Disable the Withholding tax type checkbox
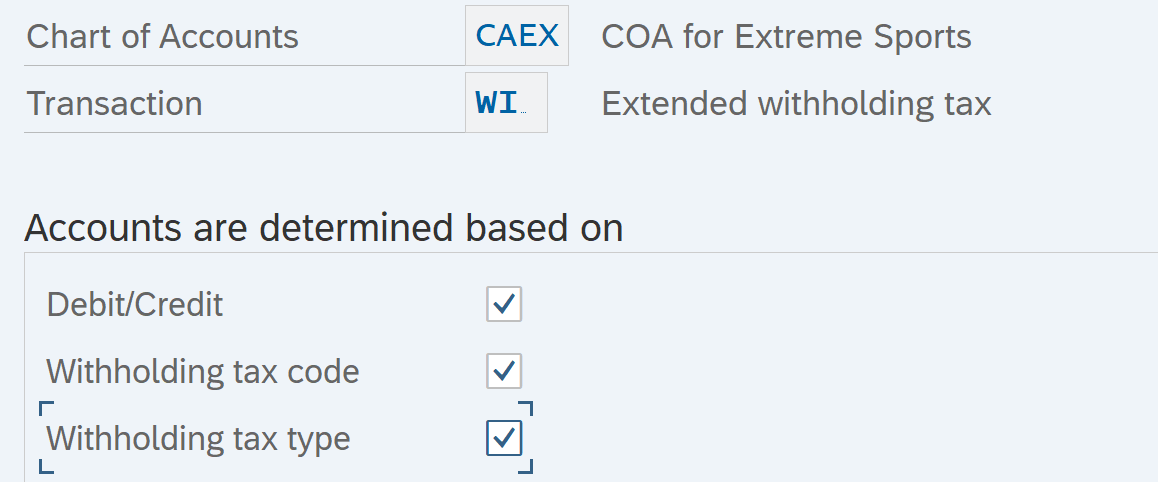The image size is (1158, 482). pos(504,438)
